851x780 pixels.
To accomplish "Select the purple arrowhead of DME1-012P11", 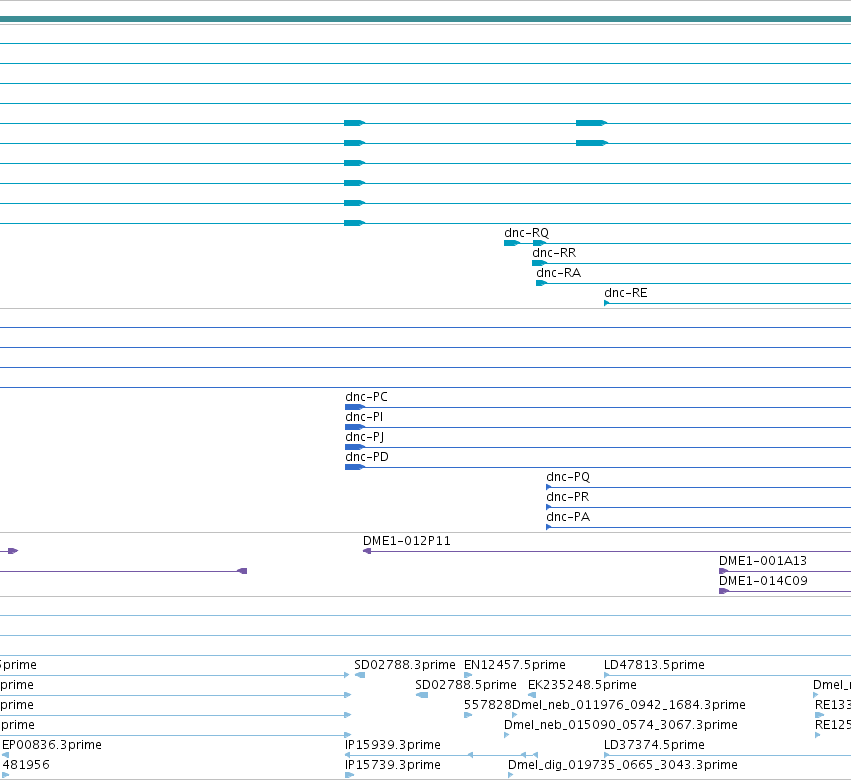I will (x=367, y=551).
